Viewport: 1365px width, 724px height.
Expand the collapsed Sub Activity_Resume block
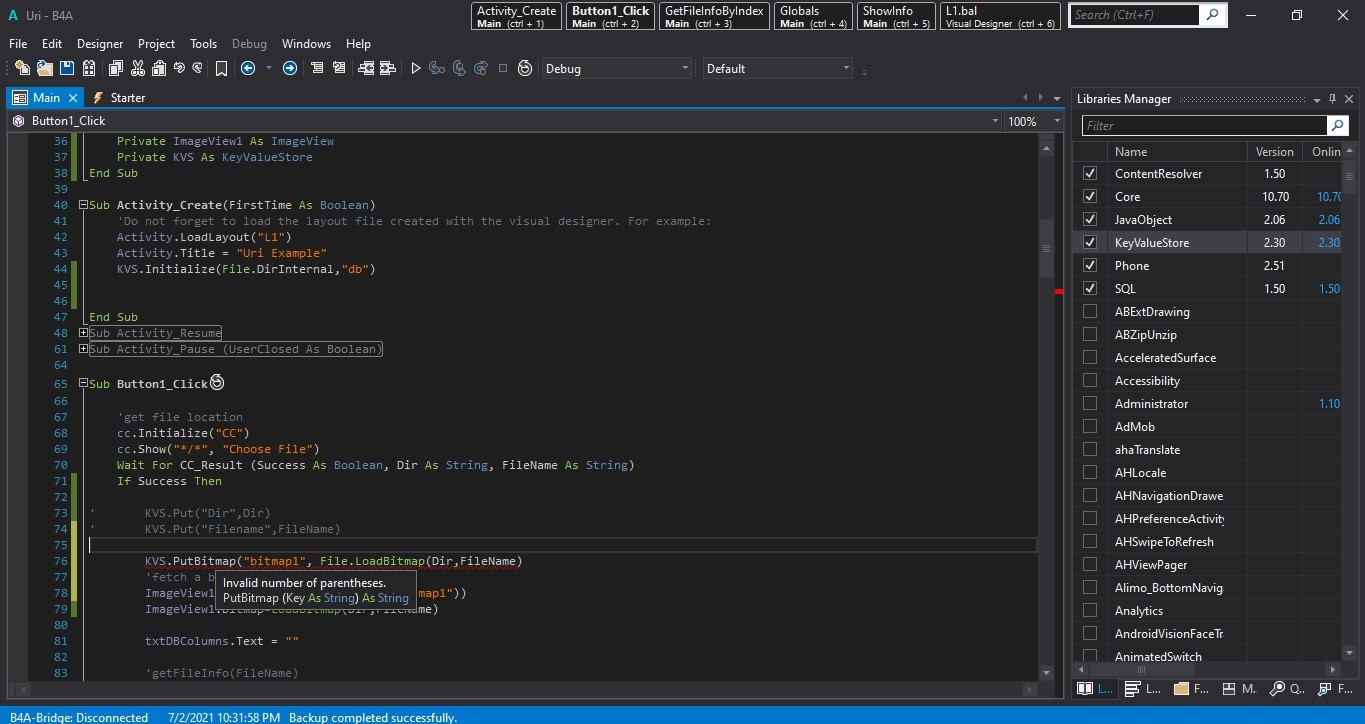(84, 333)
